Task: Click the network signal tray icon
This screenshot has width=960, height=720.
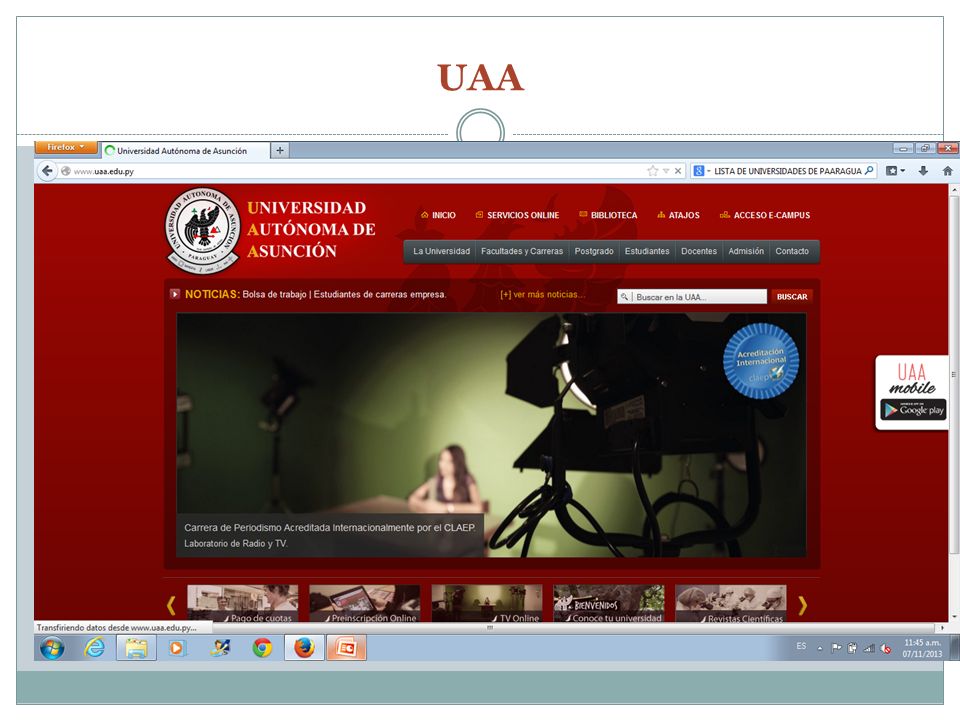Action: click(x=869, y=648)
